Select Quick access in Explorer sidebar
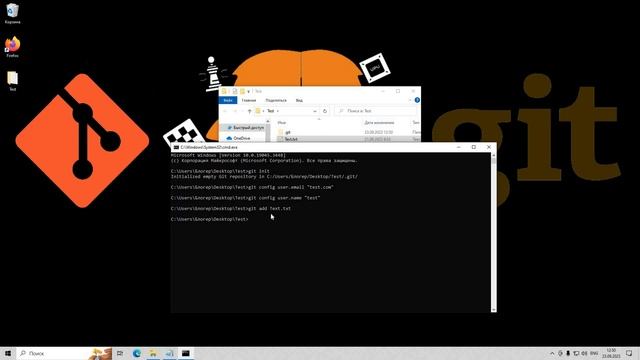640x360 pixels. point(244,128)
